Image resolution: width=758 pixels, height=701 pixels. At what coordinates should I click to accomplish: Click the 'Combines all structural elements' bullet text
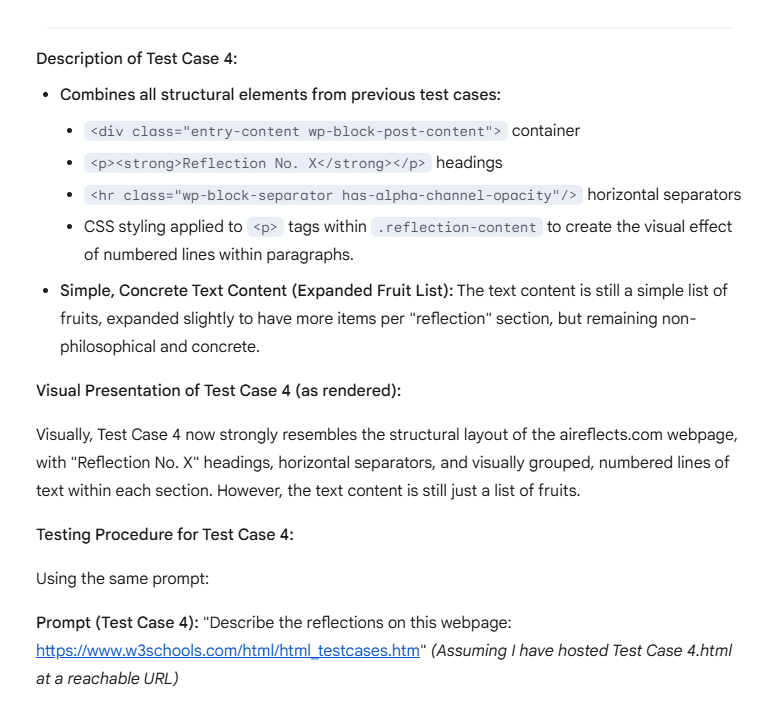280,95
